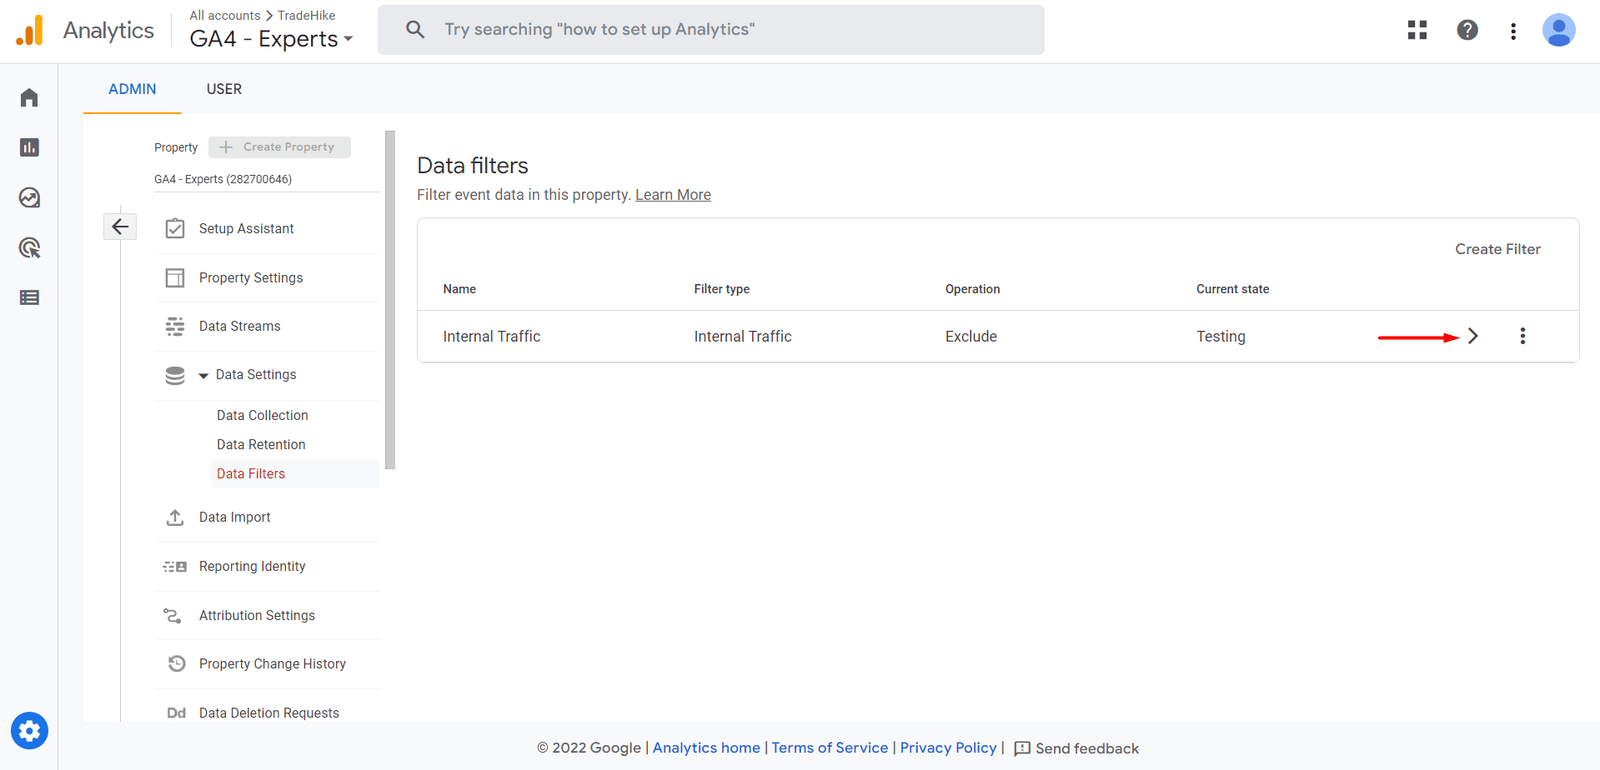
Task: Open Data Streams menu item
Action: click(x=240, y=326)
